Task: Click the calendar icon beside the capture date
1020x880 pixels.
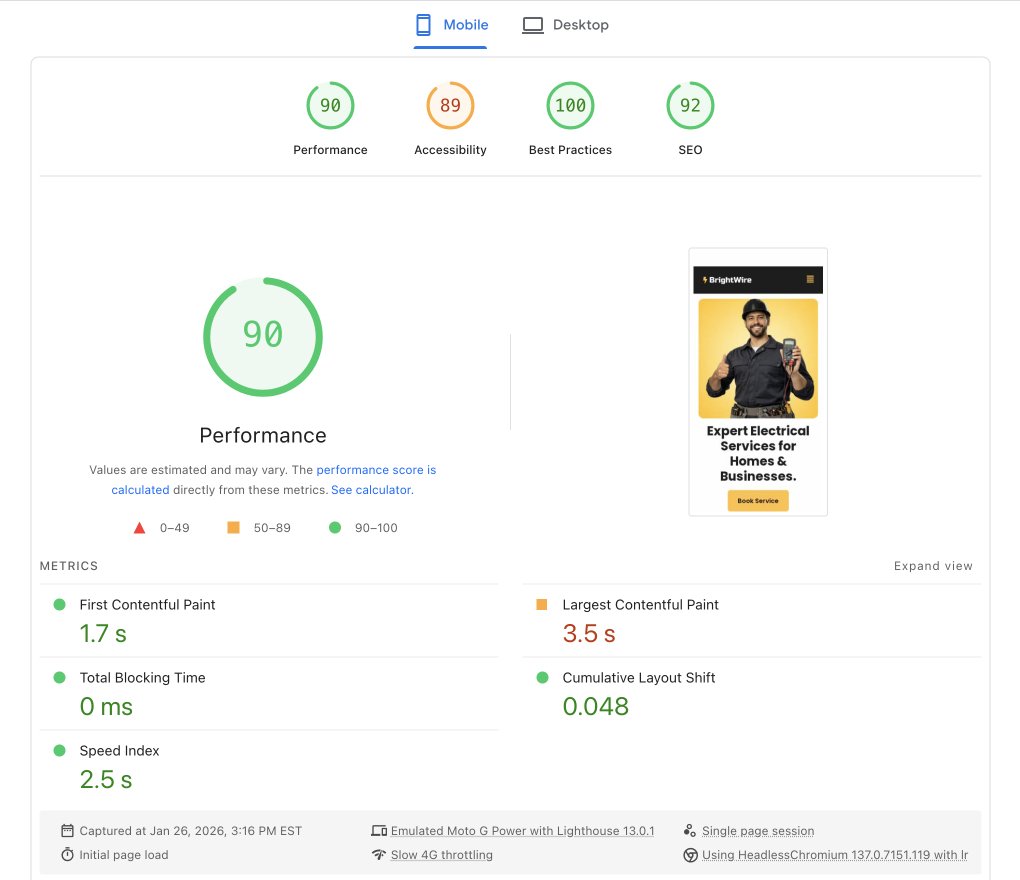Action: coord(65,830)
